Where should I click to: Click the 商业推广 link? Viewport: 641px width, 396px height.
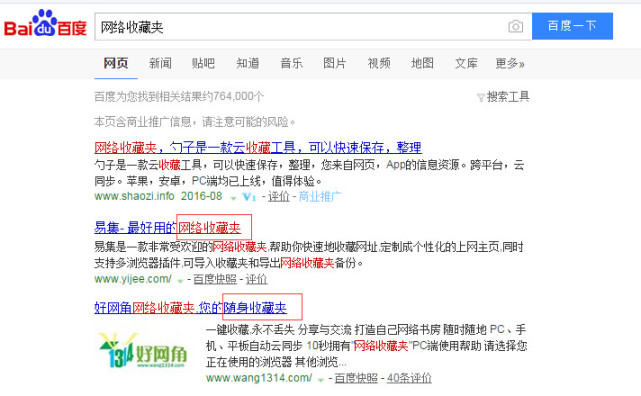320,197
